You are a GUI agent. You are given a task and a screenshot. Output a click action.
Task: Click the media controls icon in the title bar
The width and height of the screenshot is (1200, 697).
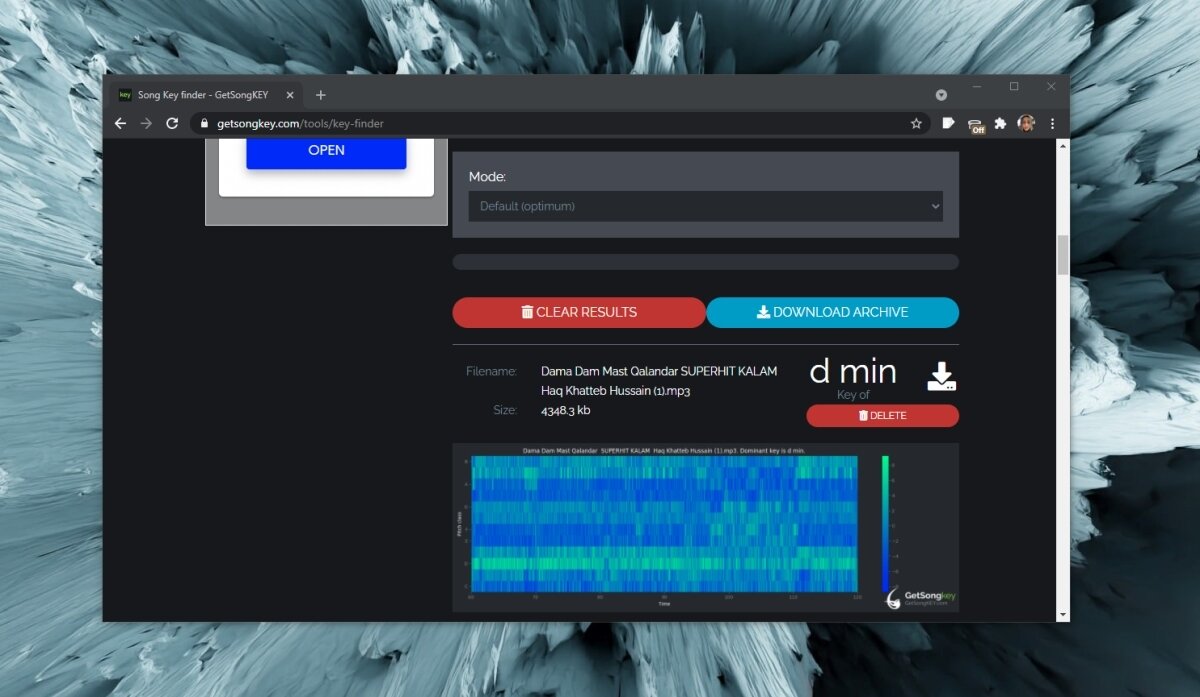941,94
